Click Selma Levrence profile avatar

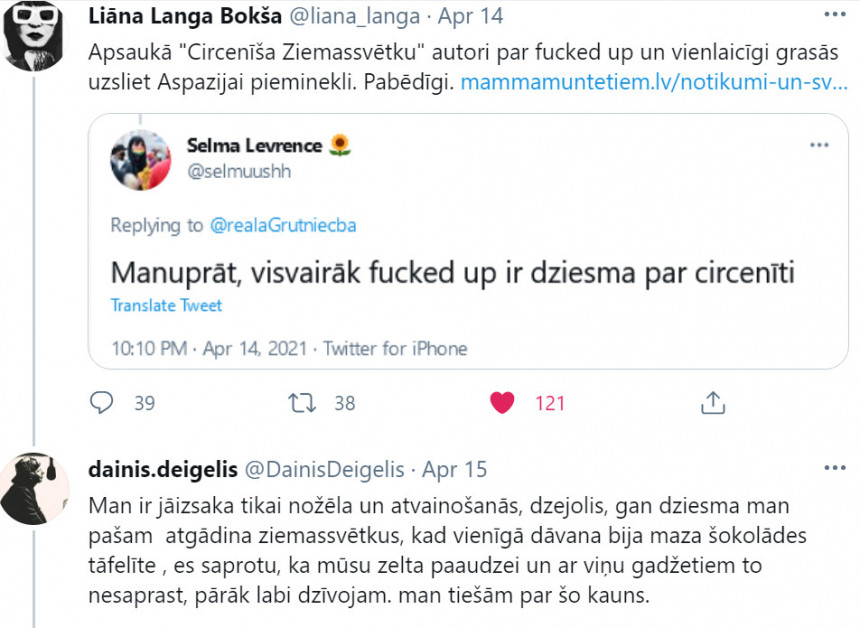141,158
